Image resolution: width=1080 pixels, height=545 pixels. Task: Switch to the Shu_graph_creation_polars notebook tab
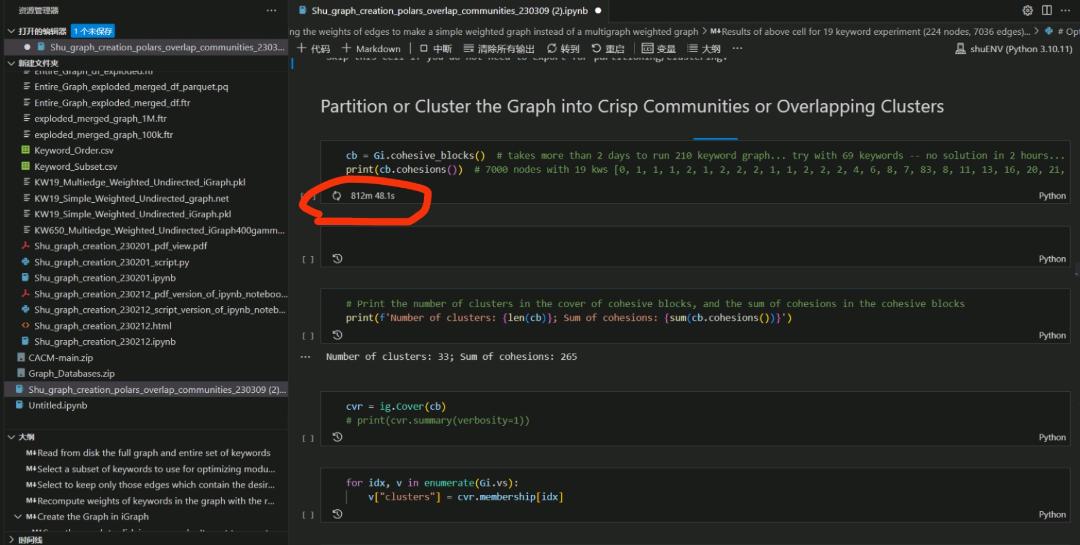pos(450,11)
